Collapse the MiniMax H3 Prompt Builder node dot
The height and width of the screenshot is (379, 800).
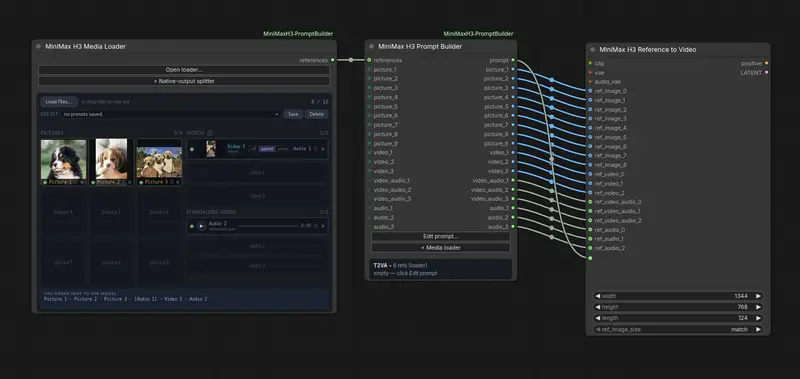[371, 46]
